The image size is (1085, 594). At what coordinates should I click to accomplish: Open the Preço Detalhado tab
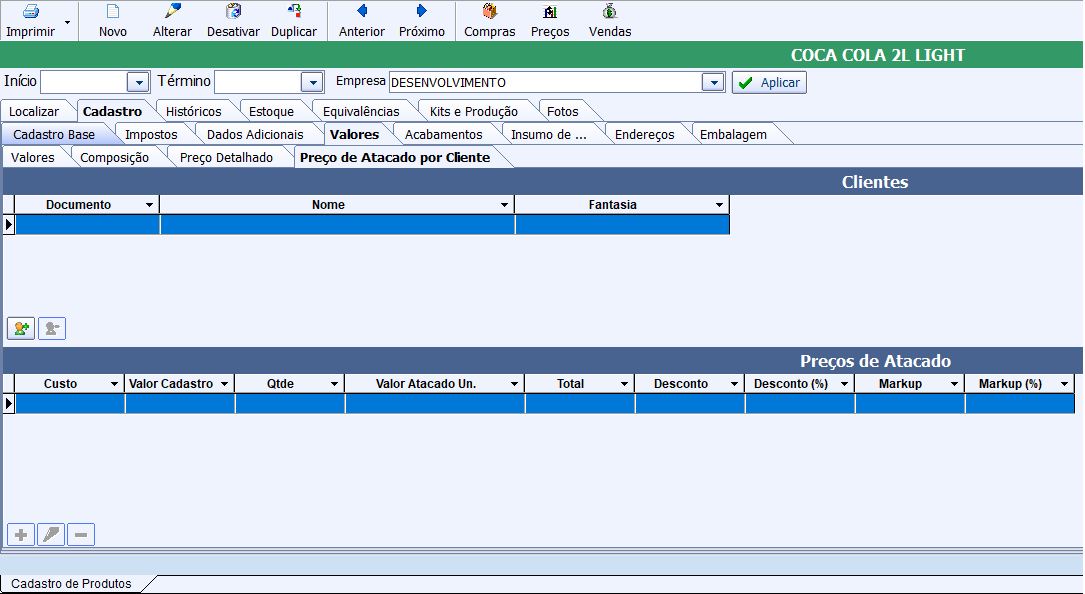[x=226, y=157]
